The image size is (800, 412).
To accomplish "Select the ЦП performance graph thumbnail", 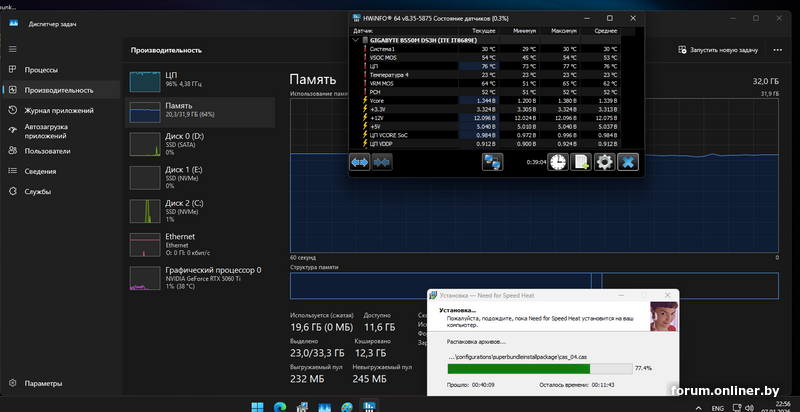I will click(x=145, y=77).
